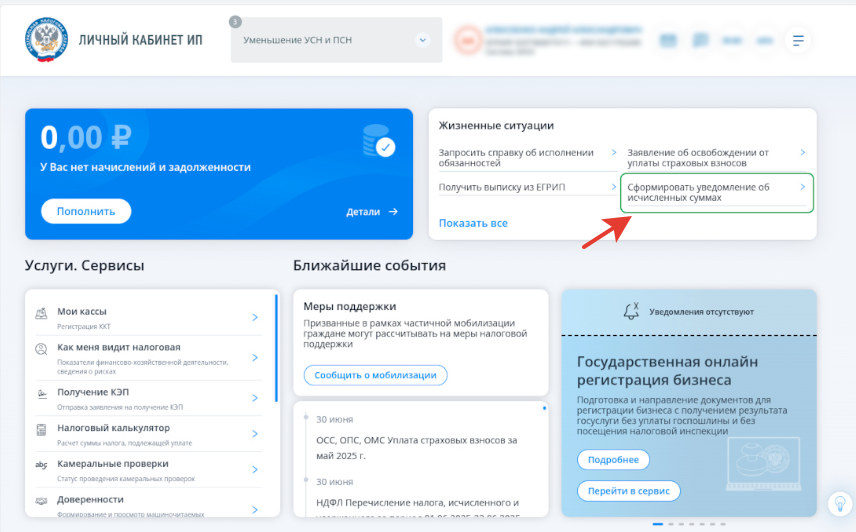The width and height of the screenshot is (856, 532).
Task: Expand the Уменьшение УСН и ПСН dropdown
Action: coord(336,40)
